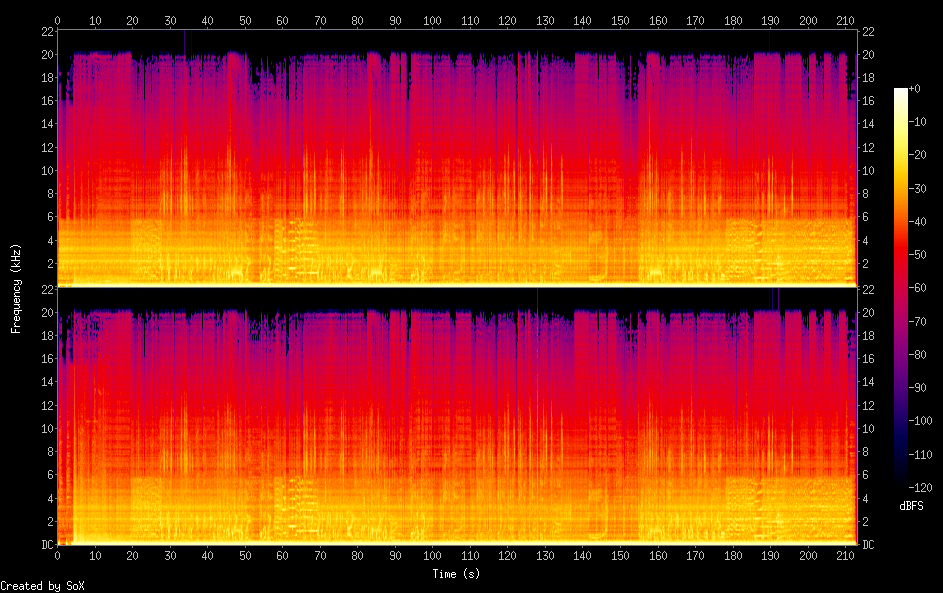Click the "DC" label at the bottom left

[x=45, y=545]
